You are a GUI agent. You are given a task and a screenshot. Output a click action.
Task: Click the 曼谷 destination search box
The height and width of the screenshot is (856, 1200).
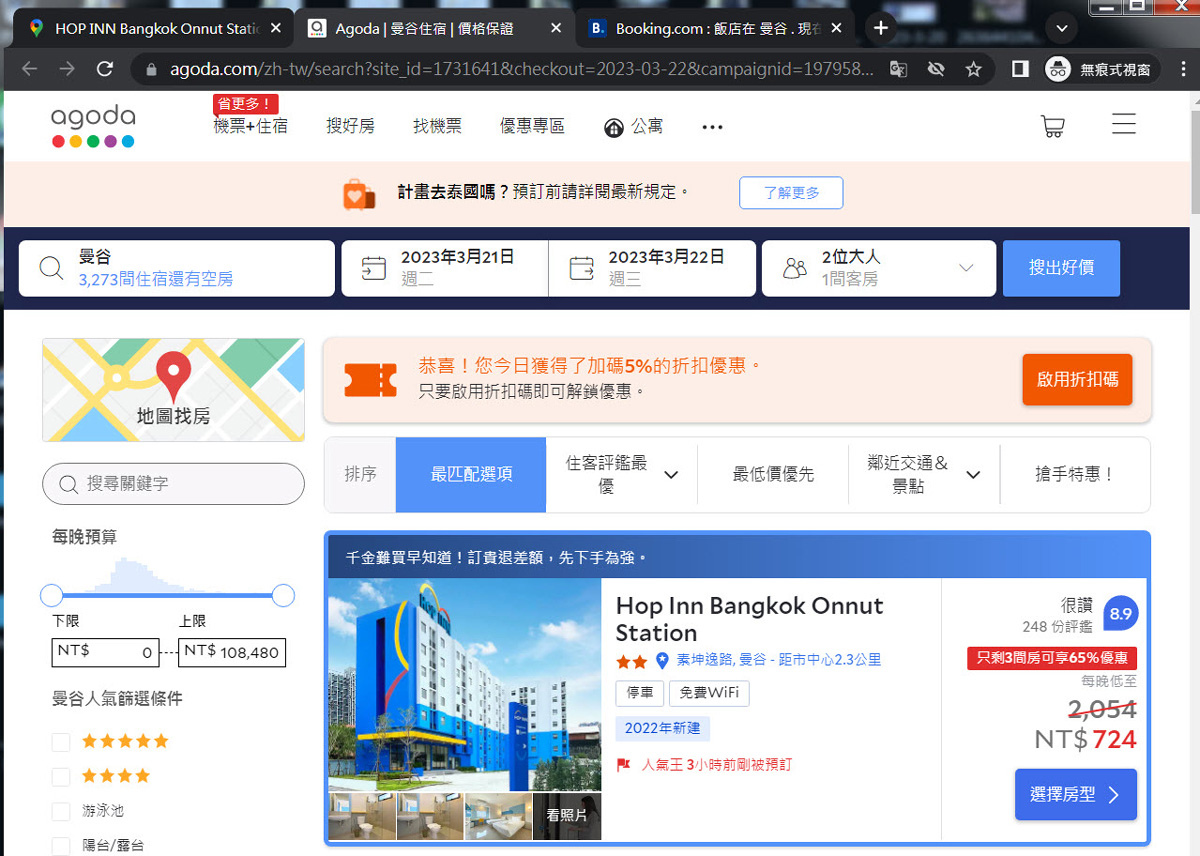coord(176,268)
